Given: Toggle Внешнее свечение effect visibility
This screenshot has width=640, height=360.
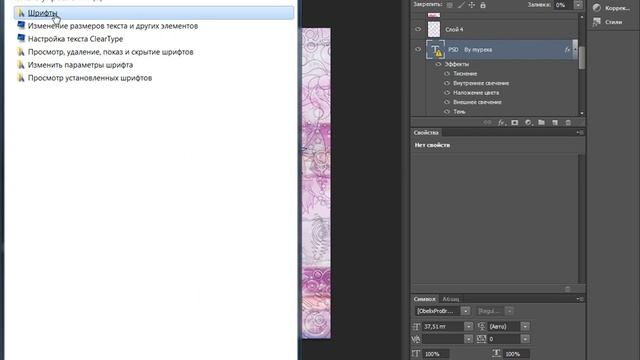Looking at the screenshot, I should (447, 102).
